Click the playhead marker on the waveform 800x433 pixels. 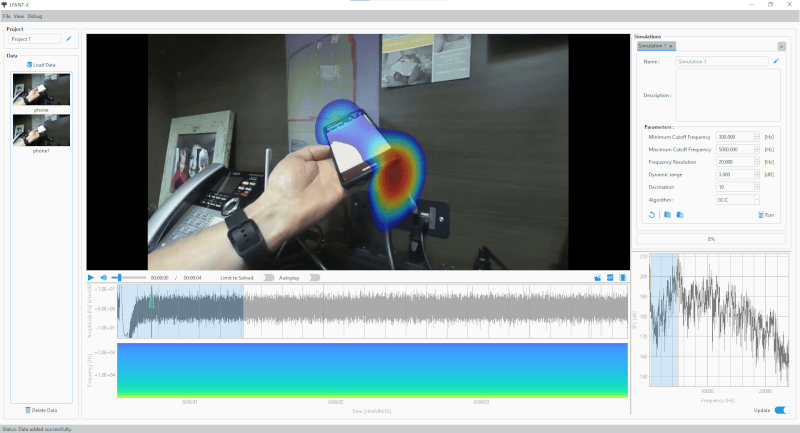151,311
